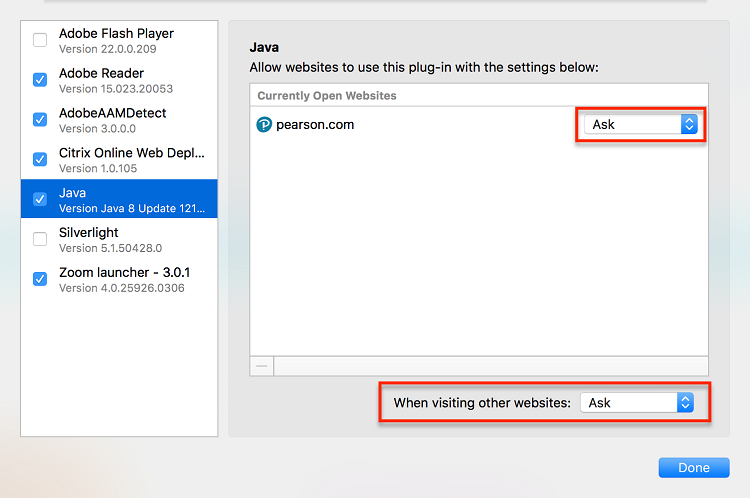750x498 pixels.
Task: Uncheck the Zoom launcher checkbox
Action: tap(40, 279)
